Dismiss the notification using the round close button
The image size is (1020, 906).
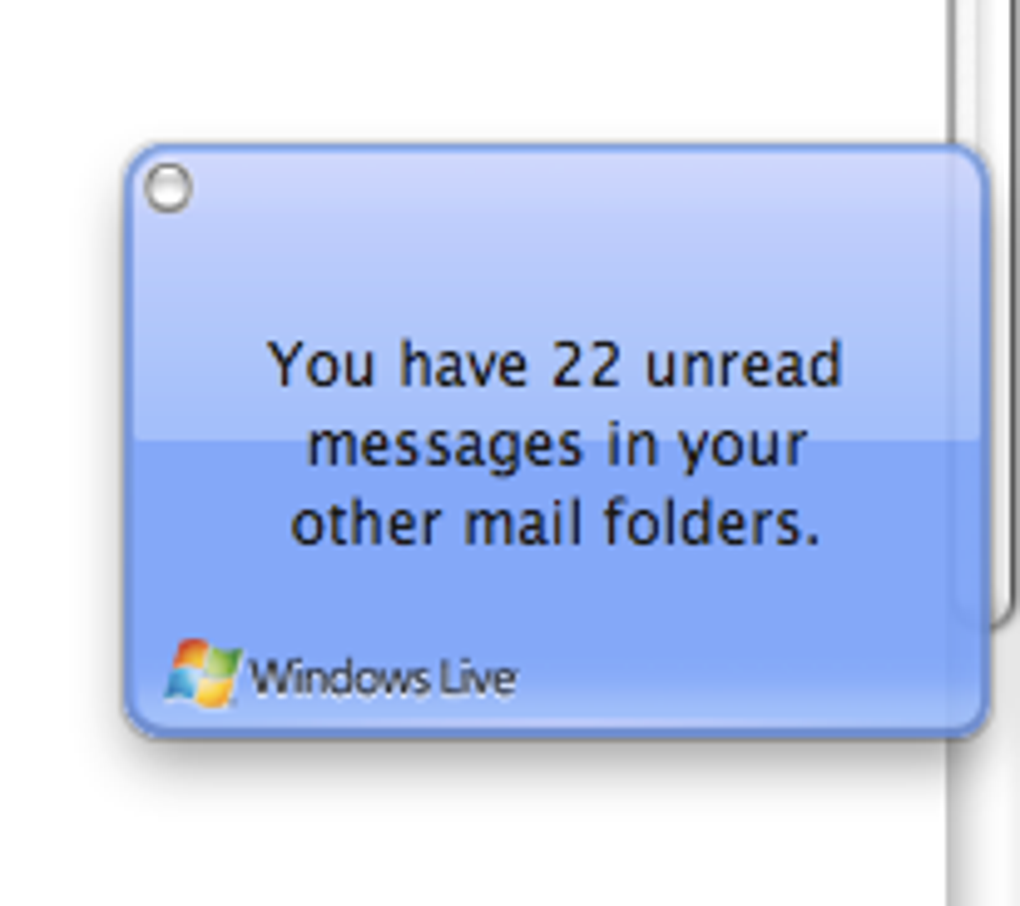[168, 188]
